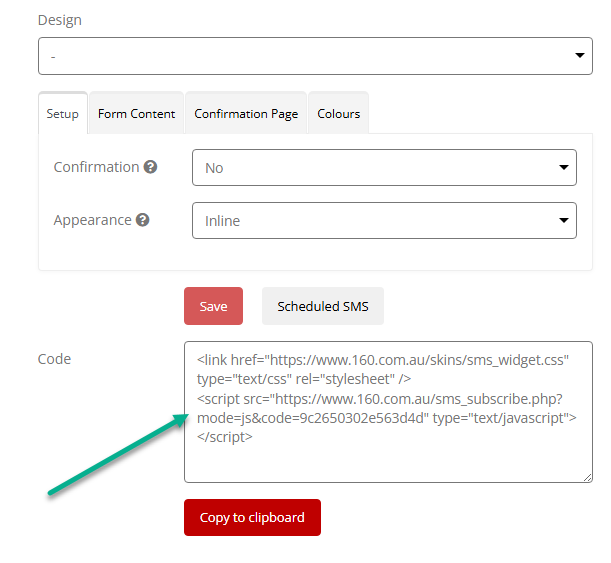Viewport: 611px width, 563px height.
Task: Open the Confirmation dropdown set to No
Action: click(x=384, y=168)
